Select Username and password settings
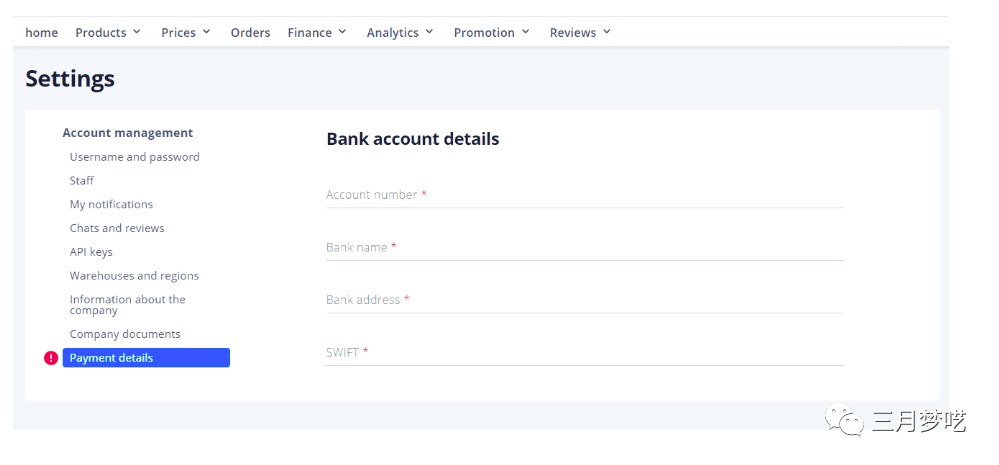The width and height of the screenshot is (999, 465). pos(134,157)
